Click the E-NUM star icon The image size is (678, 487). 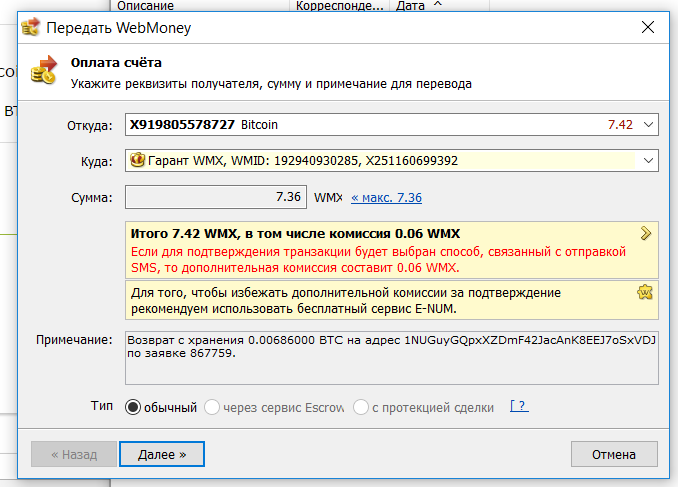pyautogui.click(x=646, y=293)
